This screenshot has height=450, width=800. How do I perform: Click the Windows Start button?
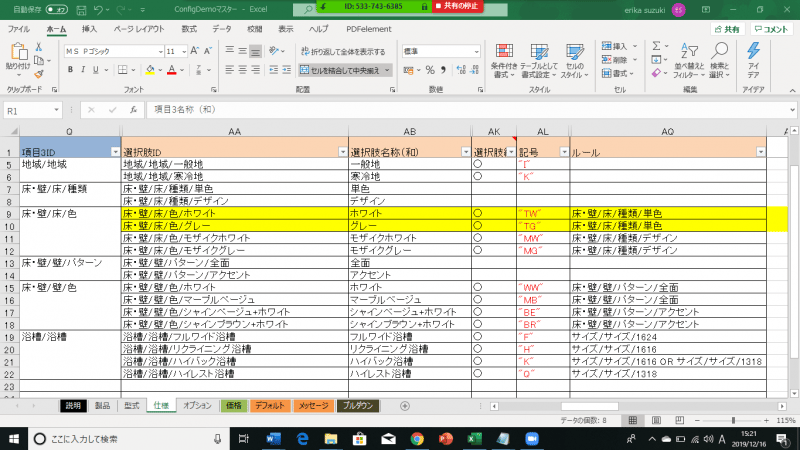click(x=13, y=439)
